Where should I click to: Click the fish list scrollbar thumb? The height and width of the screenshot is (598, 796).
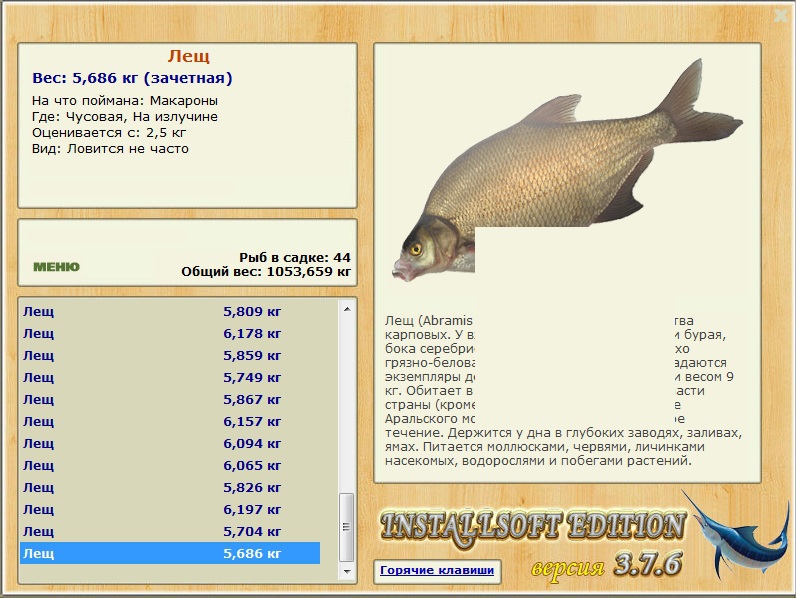coord(347,526)
